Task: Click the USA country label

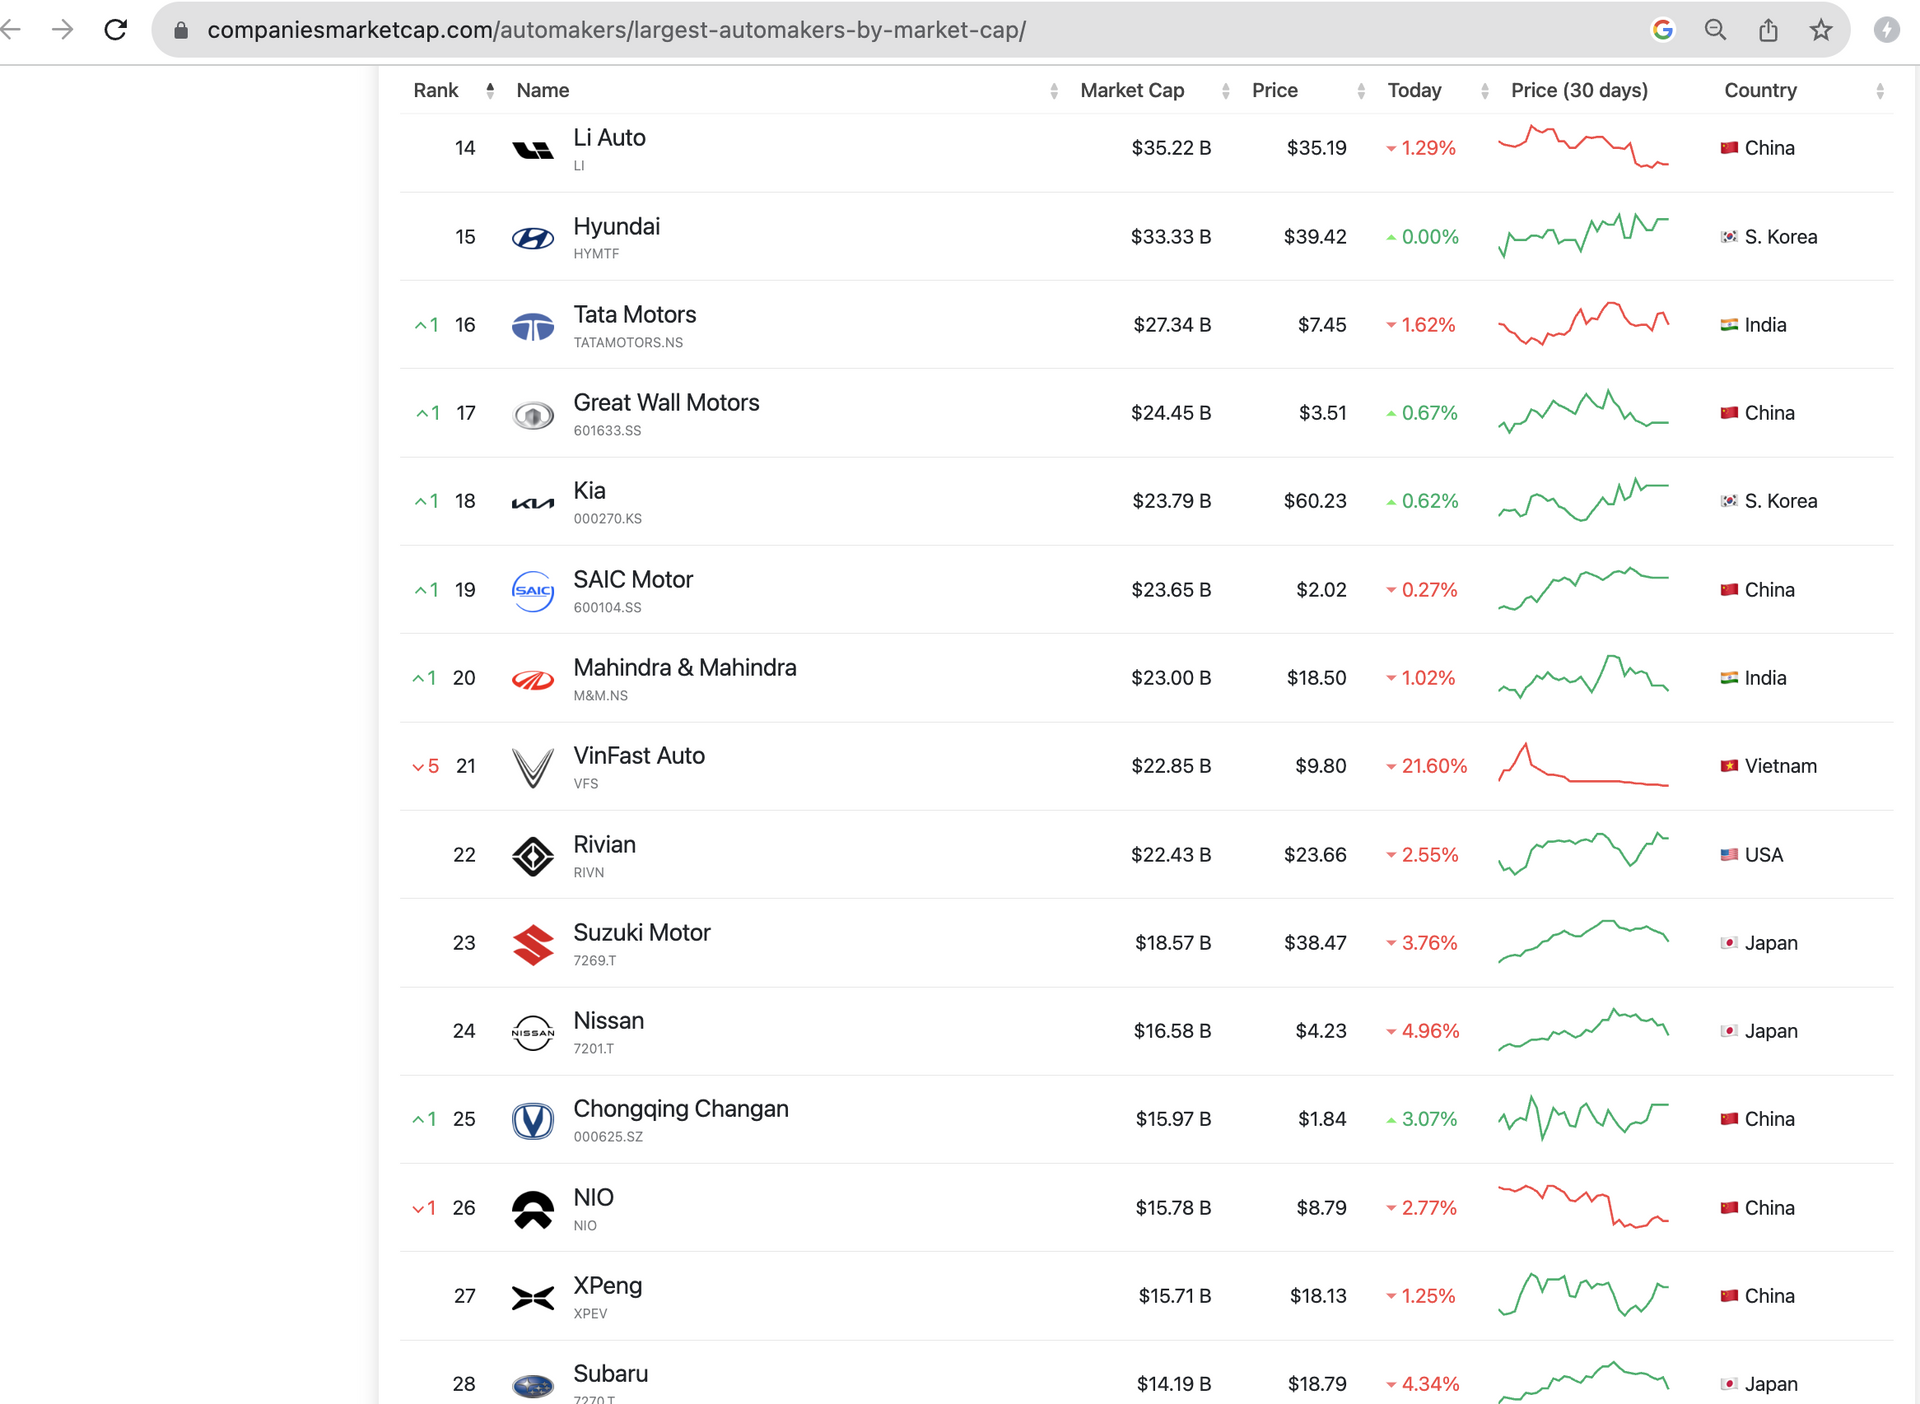Action: click(x=1764, y=855)
